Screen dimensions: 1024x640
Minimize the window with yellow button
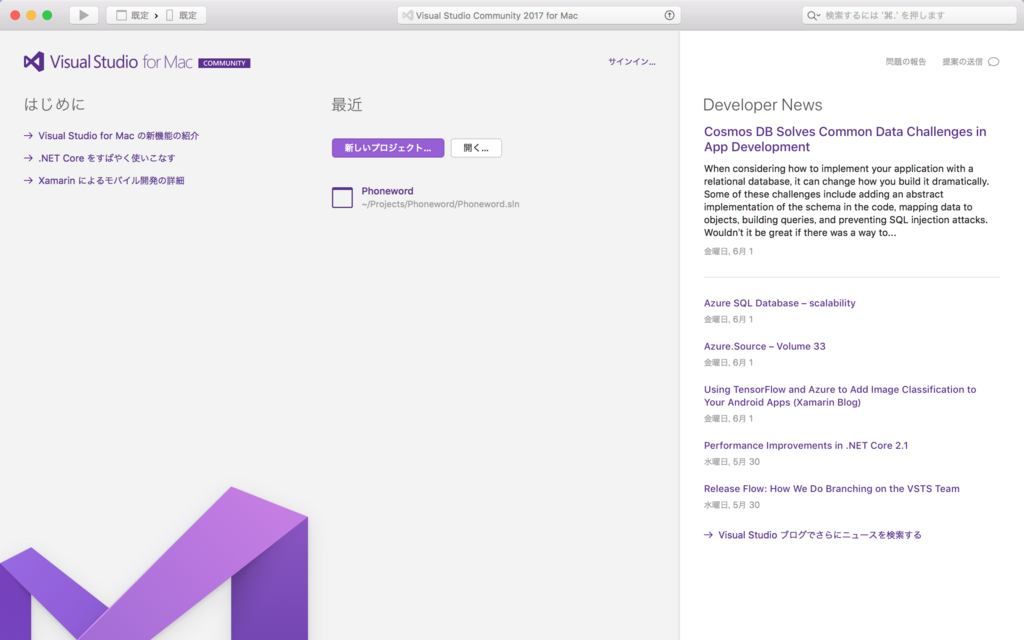coord(31,15)
